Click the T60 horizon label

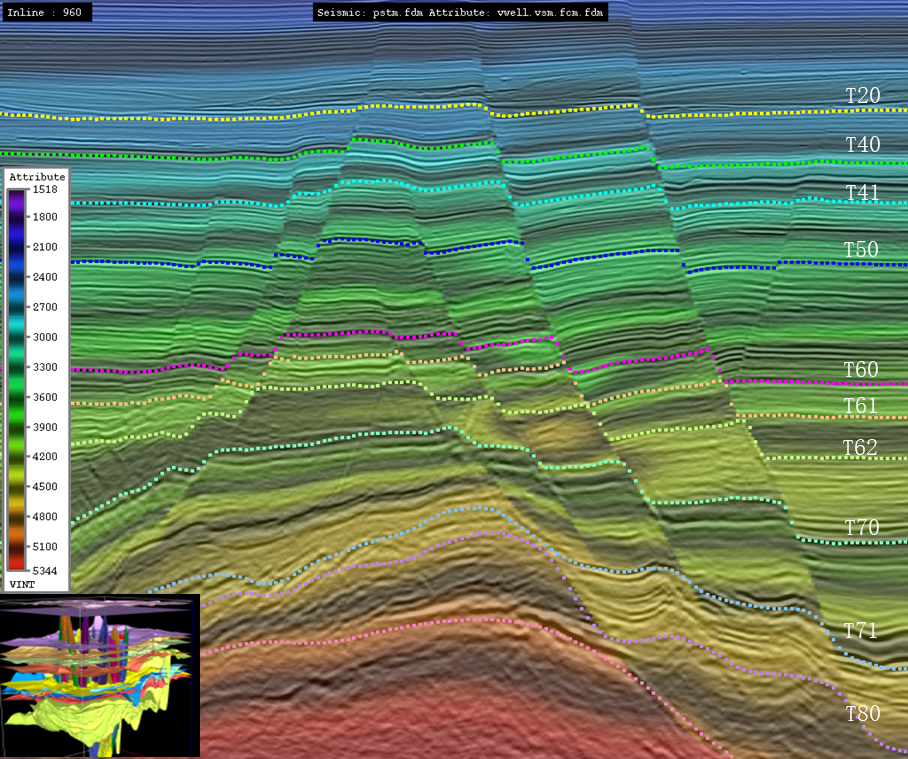coord(860,370)
